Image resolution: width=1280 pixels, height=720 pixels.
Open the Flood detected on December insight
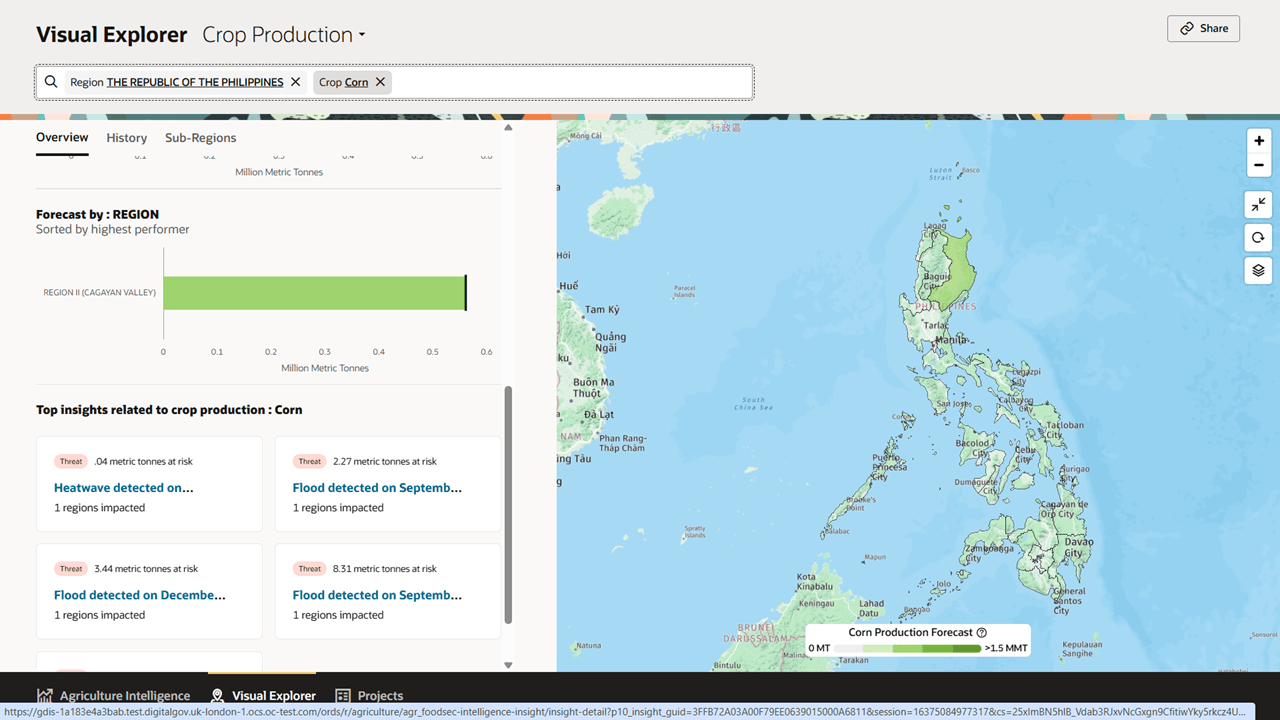[140, 594]
